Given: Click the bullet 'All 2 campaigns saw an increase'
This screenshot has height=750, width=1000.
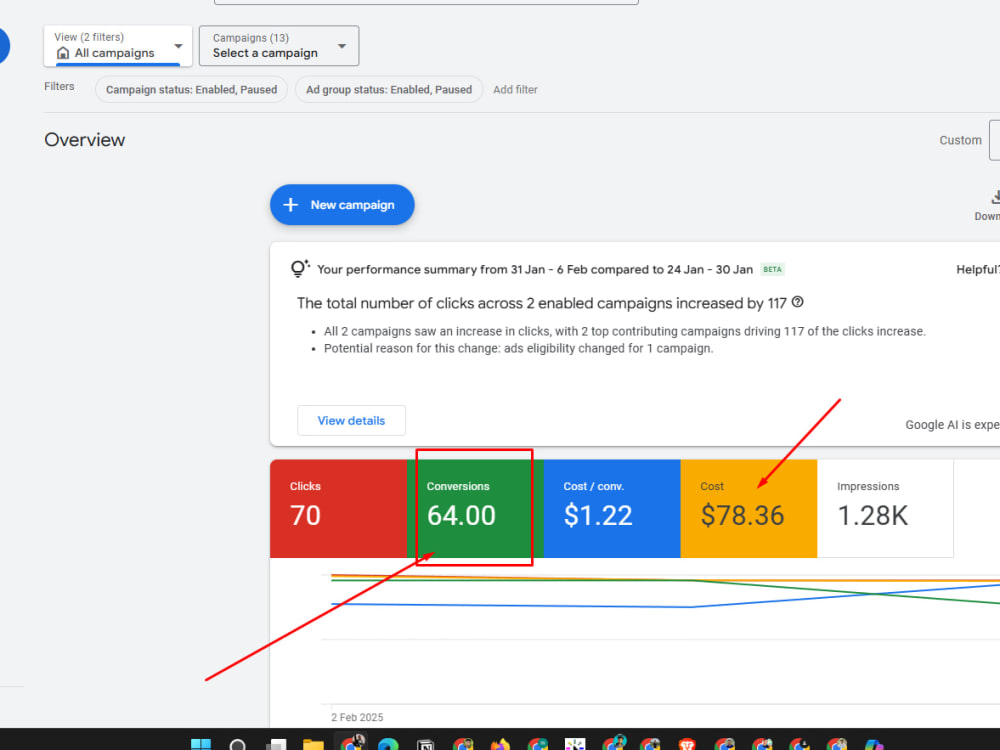Looking at the screenshot, I should 624,331.
